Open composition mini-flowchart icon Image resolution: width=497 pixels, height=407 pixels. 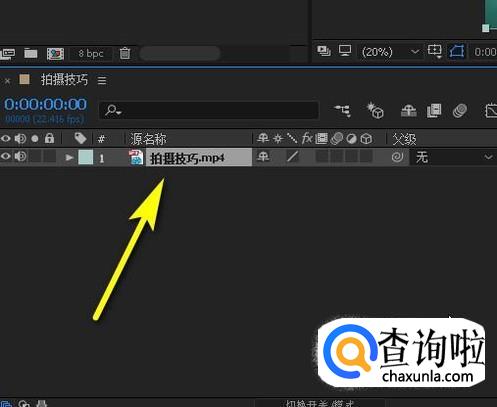pyautogui.click(x=343, y=110)
